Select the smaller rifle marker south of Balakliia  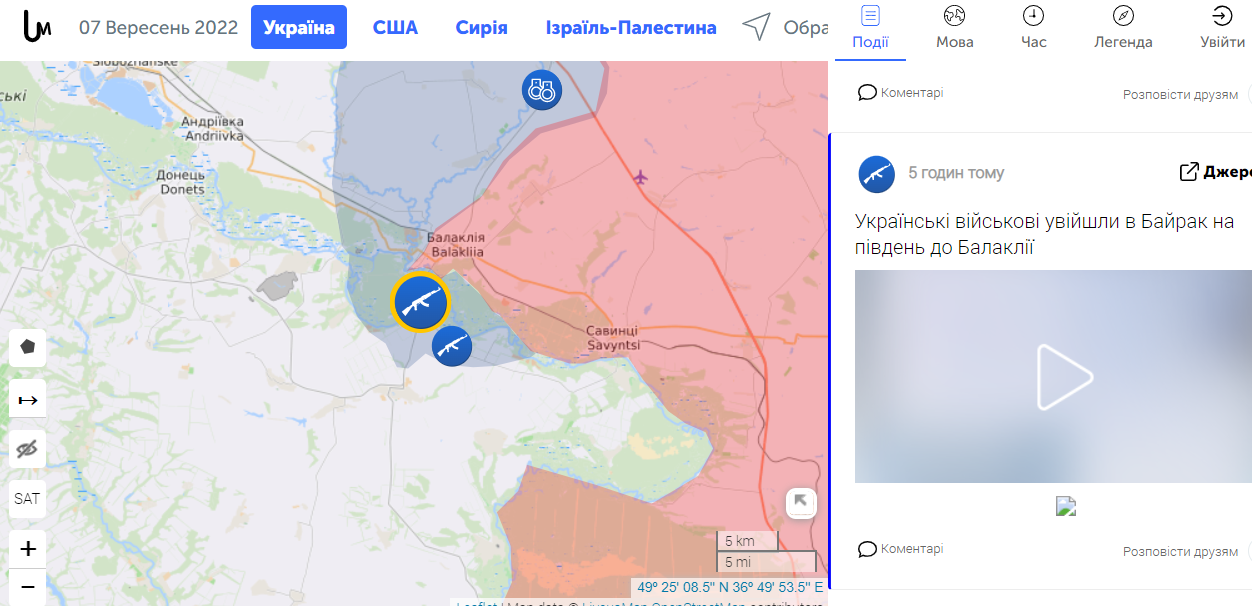pyautogui.click(x=452, y=345)
